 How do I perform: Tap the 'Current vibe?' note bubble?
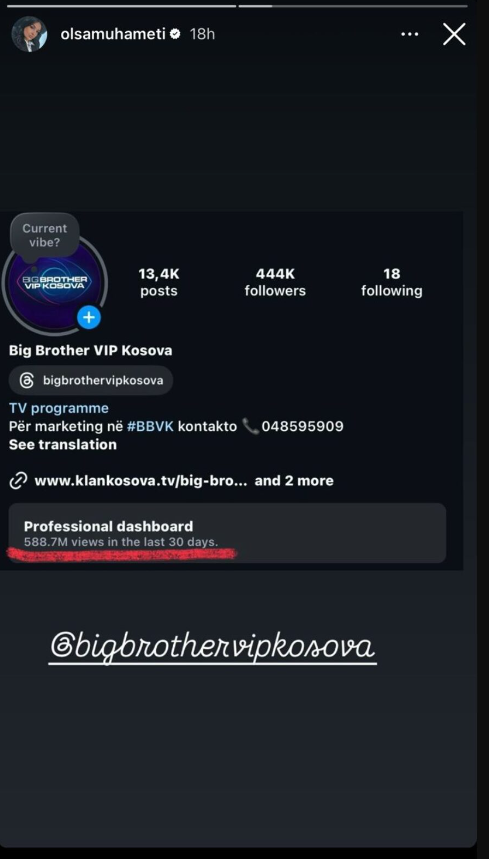45,235
